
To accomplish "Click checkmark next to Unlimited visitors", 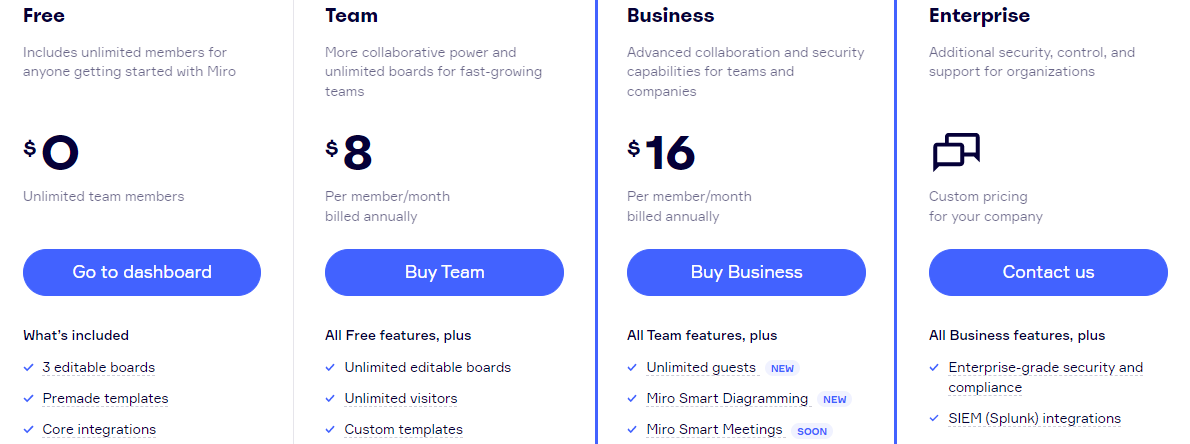I will click(330, 398).
